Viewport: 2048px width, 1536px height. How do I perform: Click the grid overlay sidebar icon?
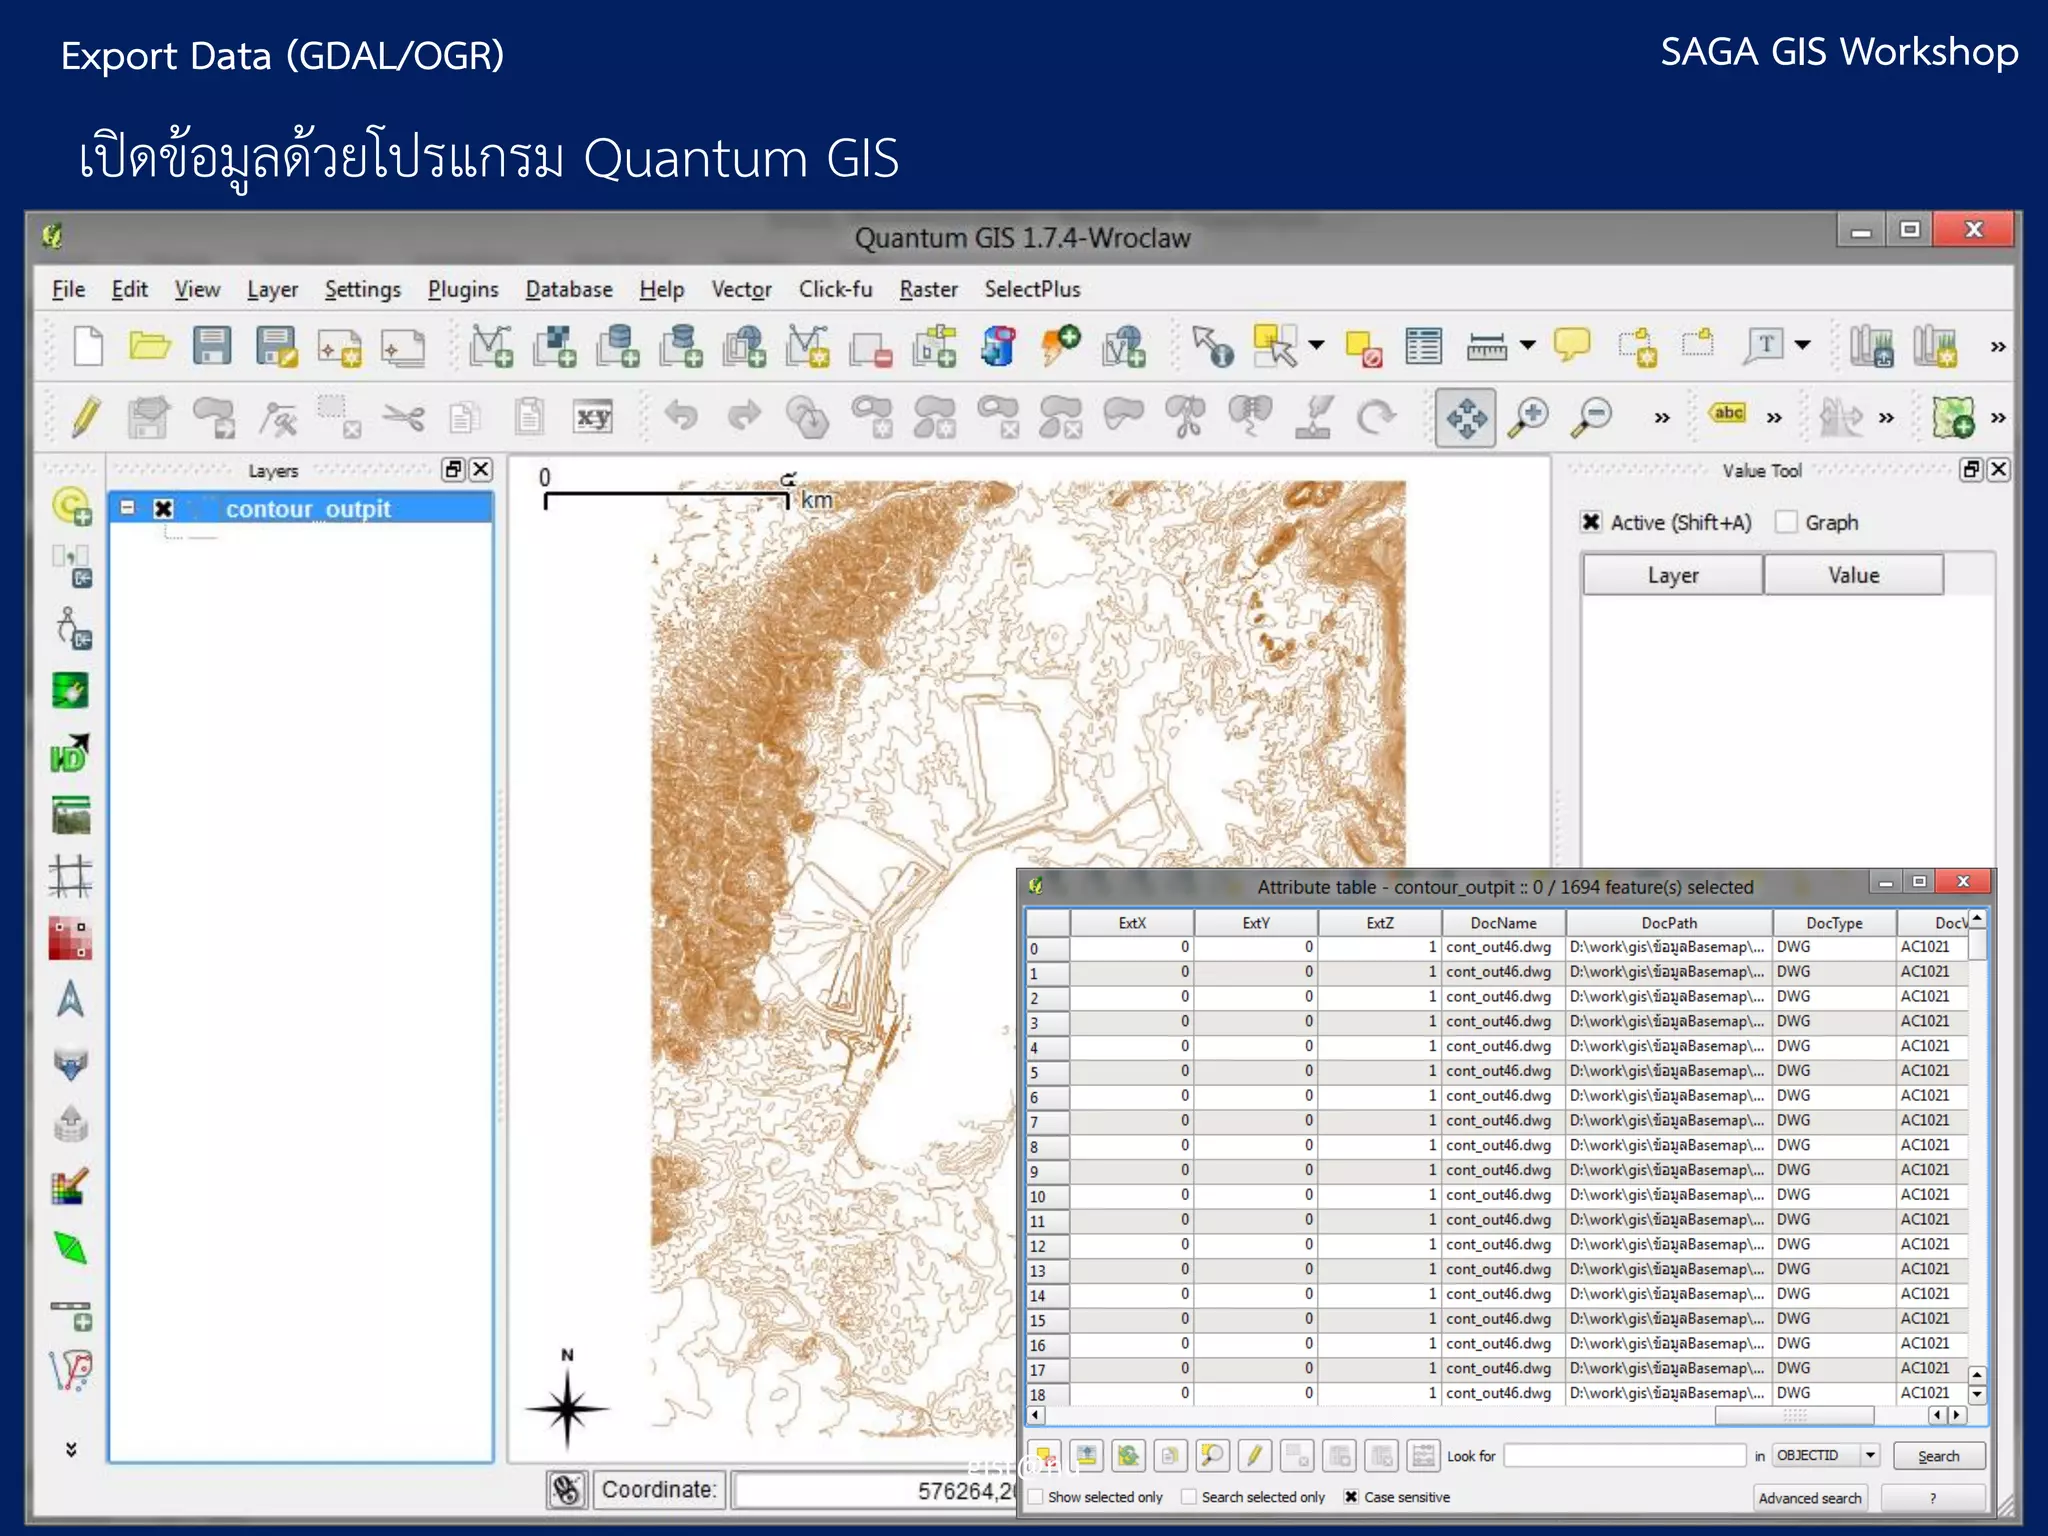click(70, 876)
